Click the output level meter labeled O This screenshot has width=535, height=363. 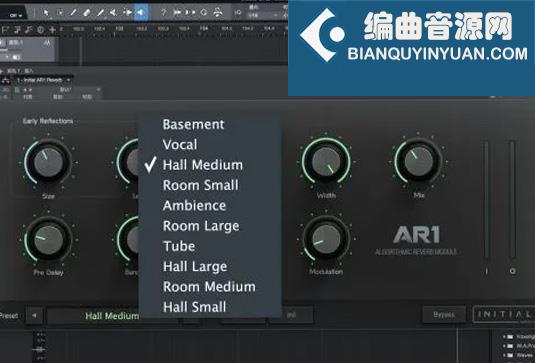coord(512,201)
